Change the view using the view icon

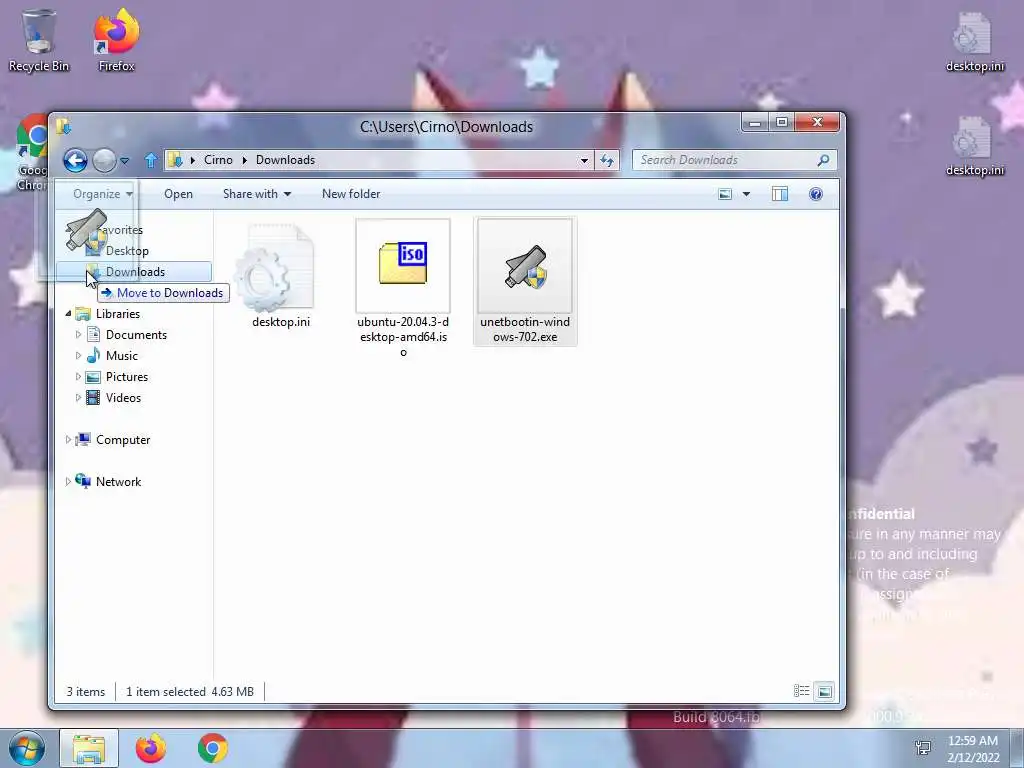coord(725,194)
